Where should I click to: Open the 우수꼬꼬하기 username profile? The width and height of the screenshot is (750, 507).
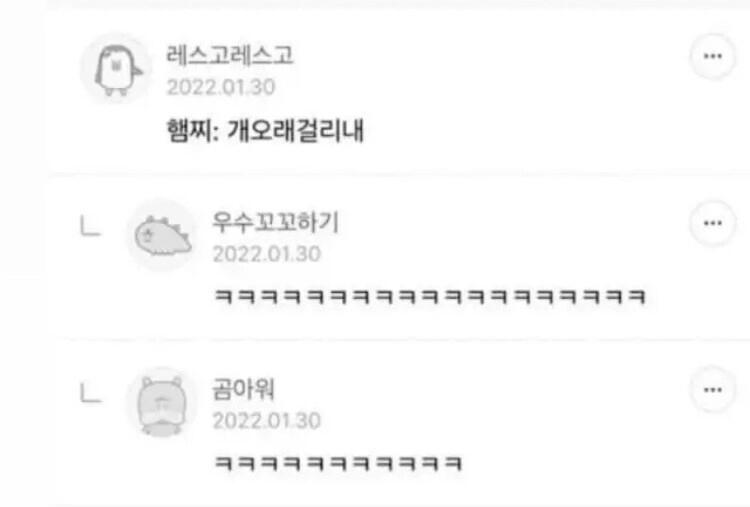tap(276, 222)
